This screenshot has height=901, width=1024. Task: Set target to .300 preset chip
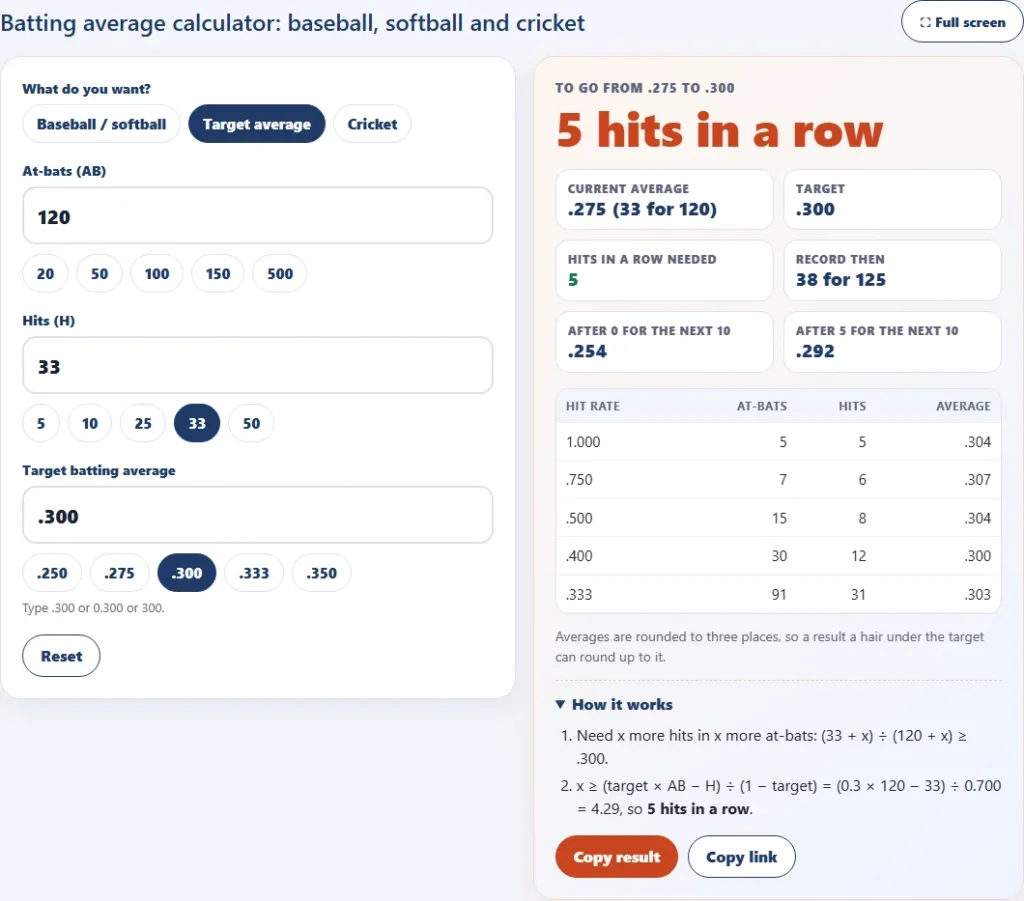coord(187,573)
